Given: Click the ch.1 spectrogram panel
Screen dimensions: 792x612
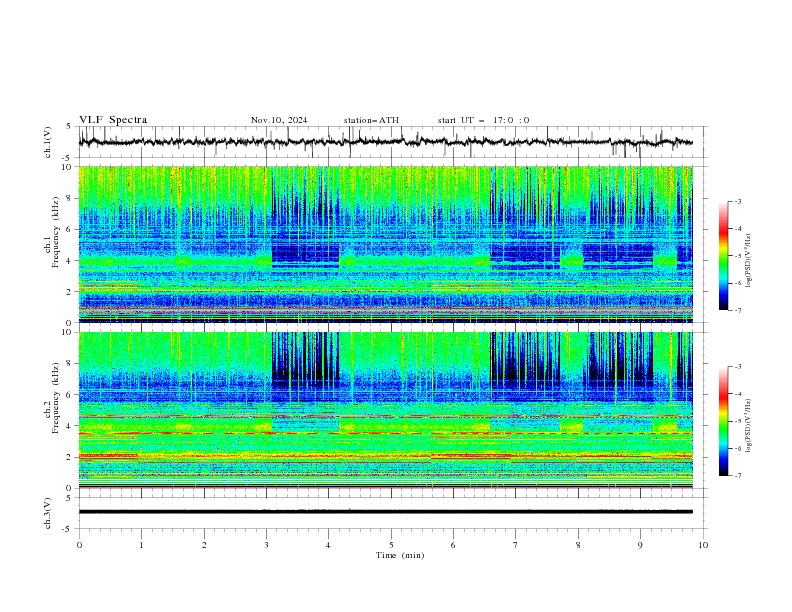Looking at the screenshot, I should (385, 244).
